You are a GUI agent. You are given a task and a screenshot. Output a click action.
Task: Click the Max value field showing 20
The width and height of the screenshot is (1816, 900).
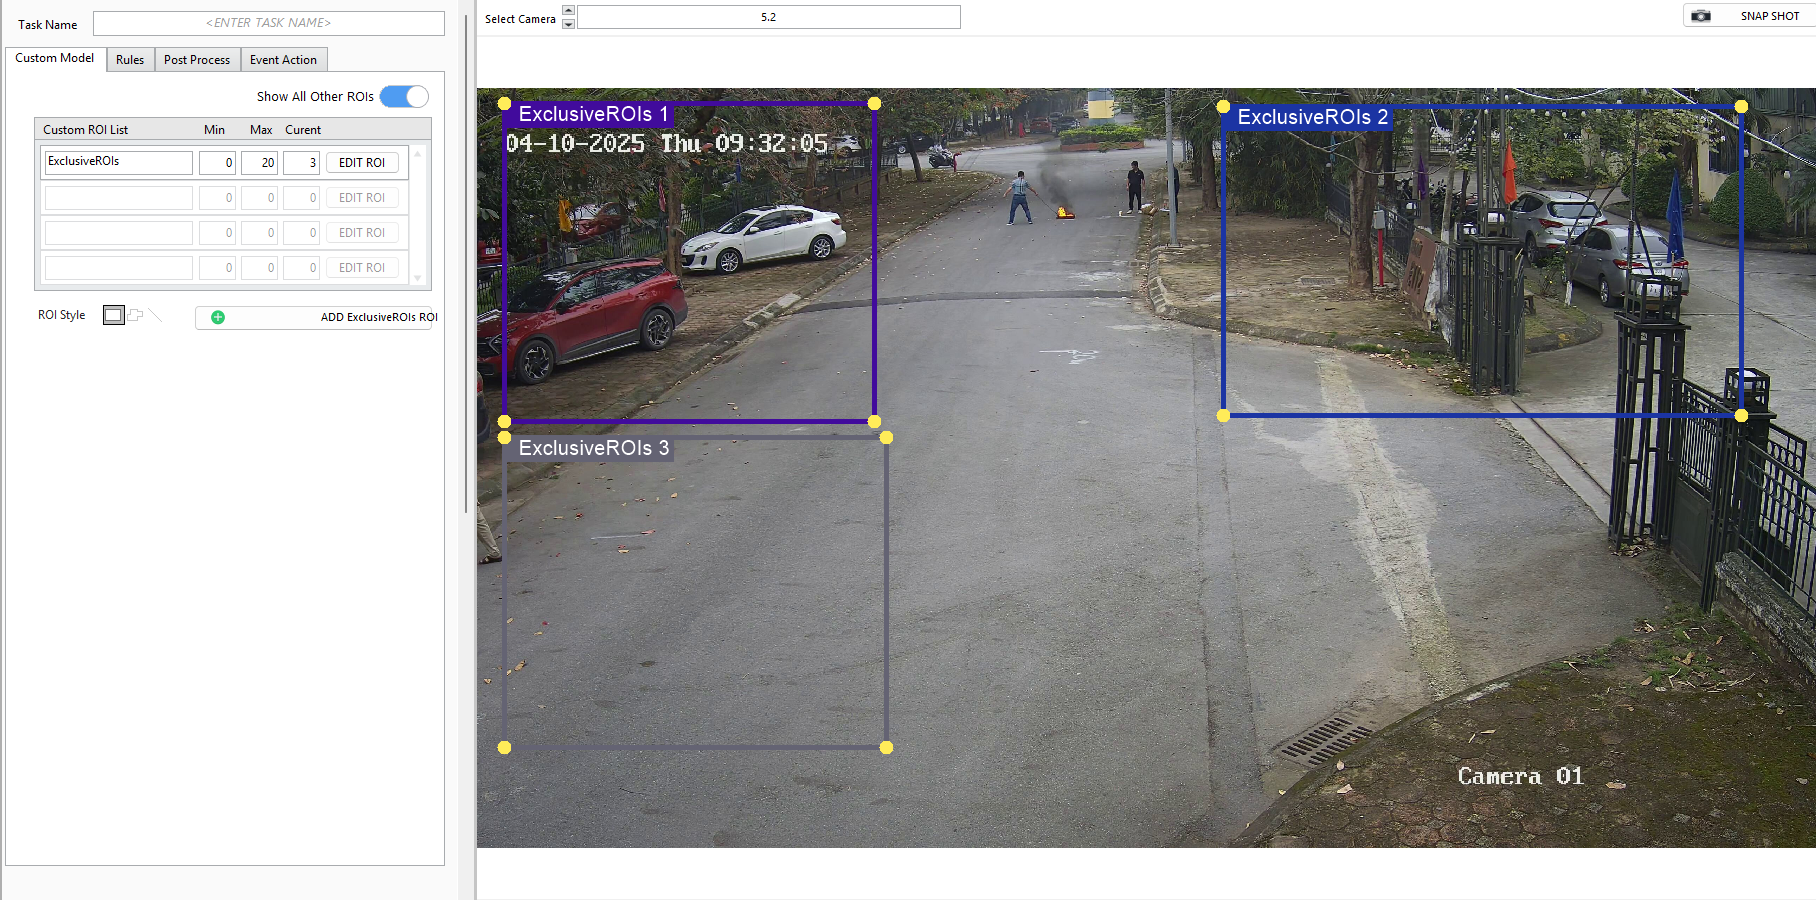(259, 163)
